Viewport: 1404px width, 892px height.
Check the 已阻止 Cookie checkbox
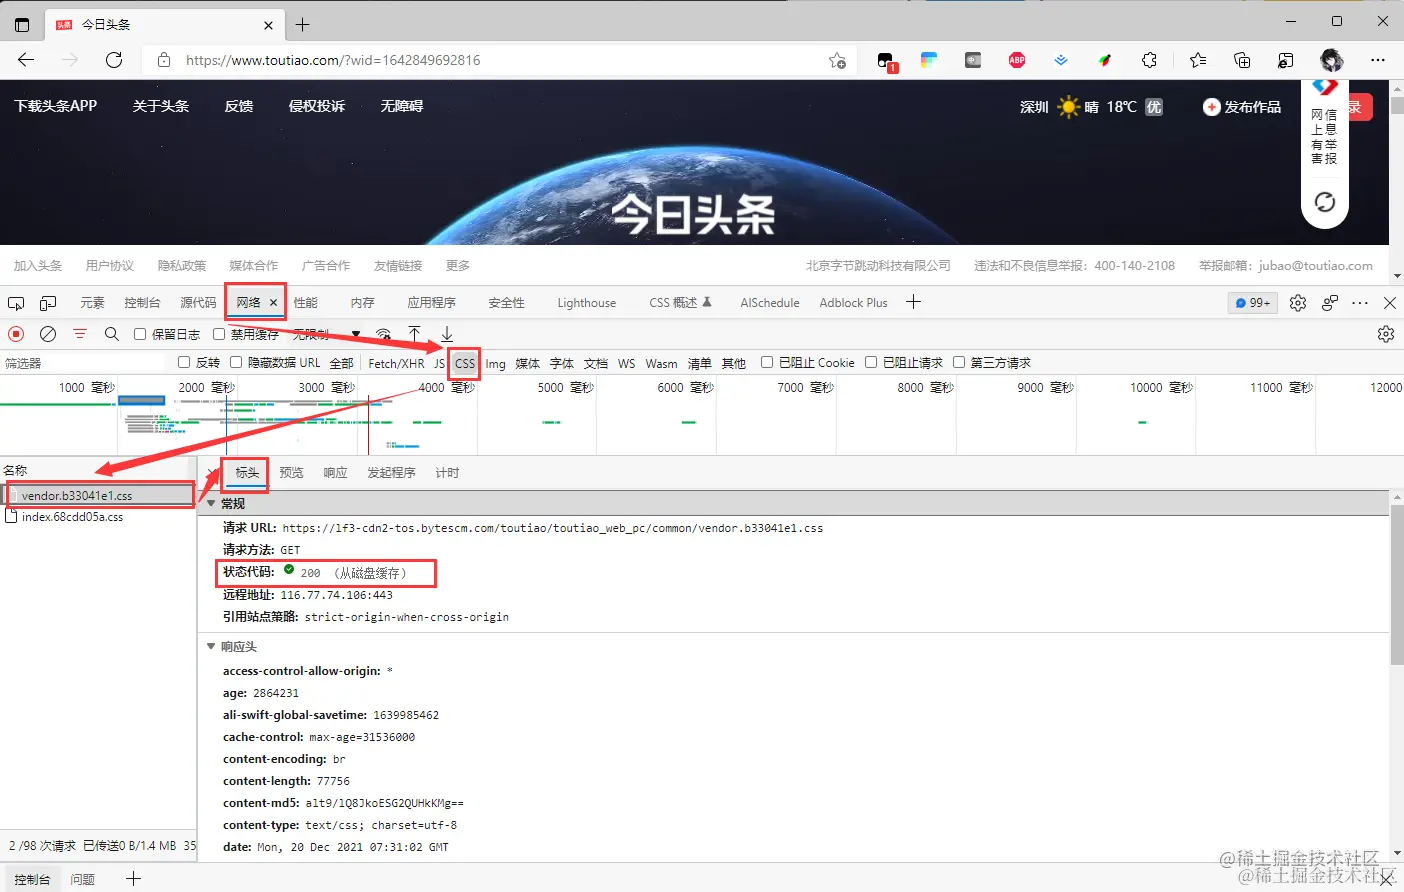click(x=767, y=362)
